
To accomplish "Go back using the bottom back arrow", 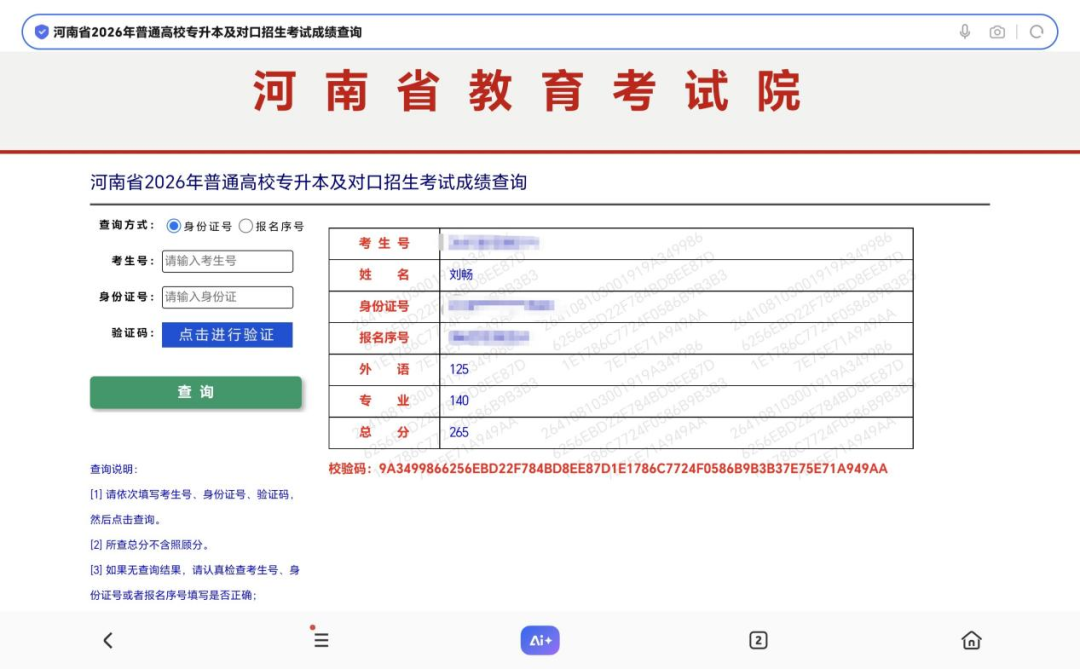I will pos(108,640).
